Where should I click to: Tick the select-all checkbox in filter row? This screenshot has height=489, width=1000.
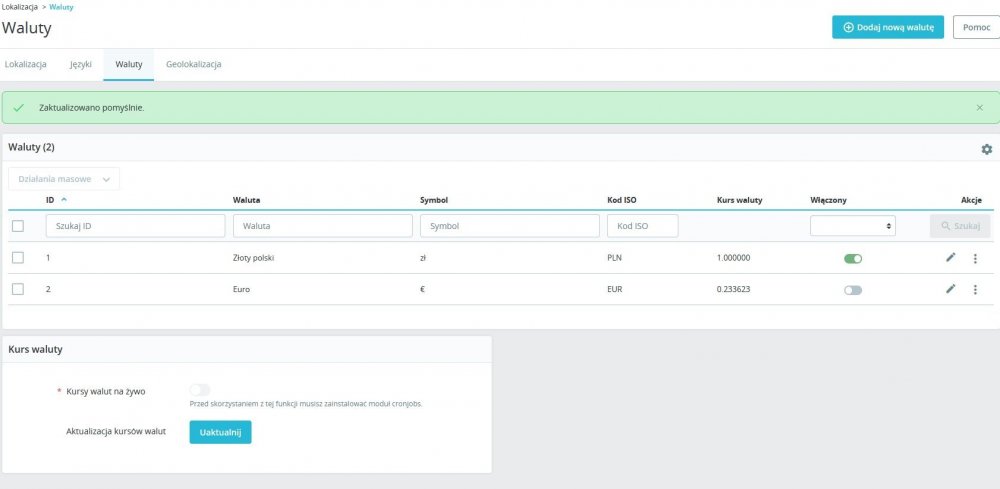18,226
